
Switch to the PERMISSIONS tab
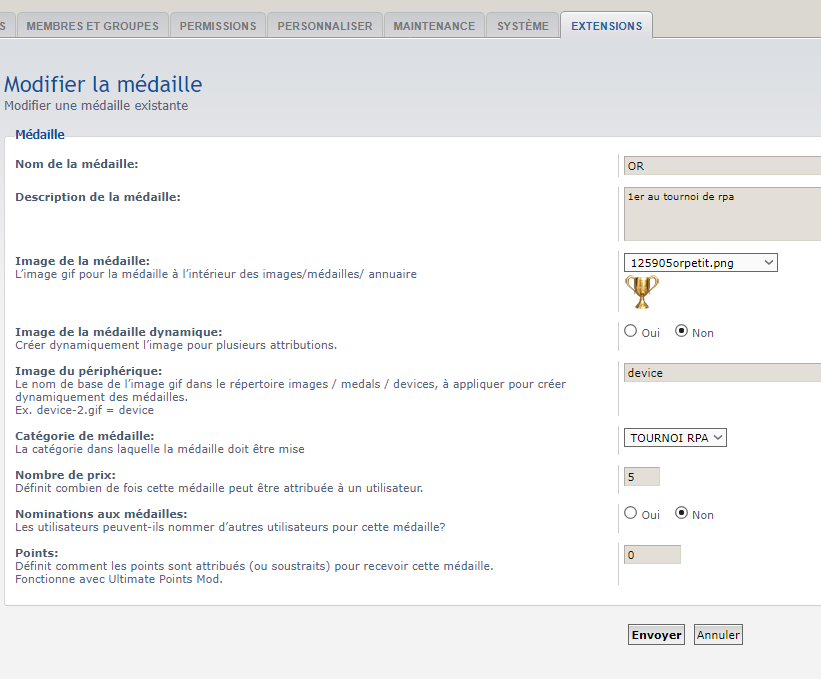point(218,26)
